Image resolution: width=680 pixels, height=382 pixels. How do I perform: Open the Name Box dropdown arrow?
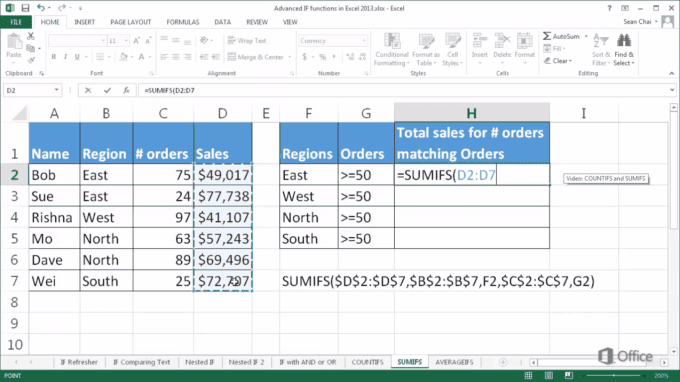[x=56, y=90]
